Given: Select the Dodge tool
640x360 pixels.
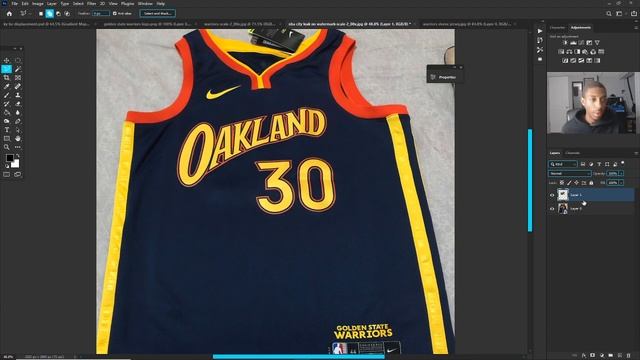Looking at the screenshot, I should (x=7, y=121).
